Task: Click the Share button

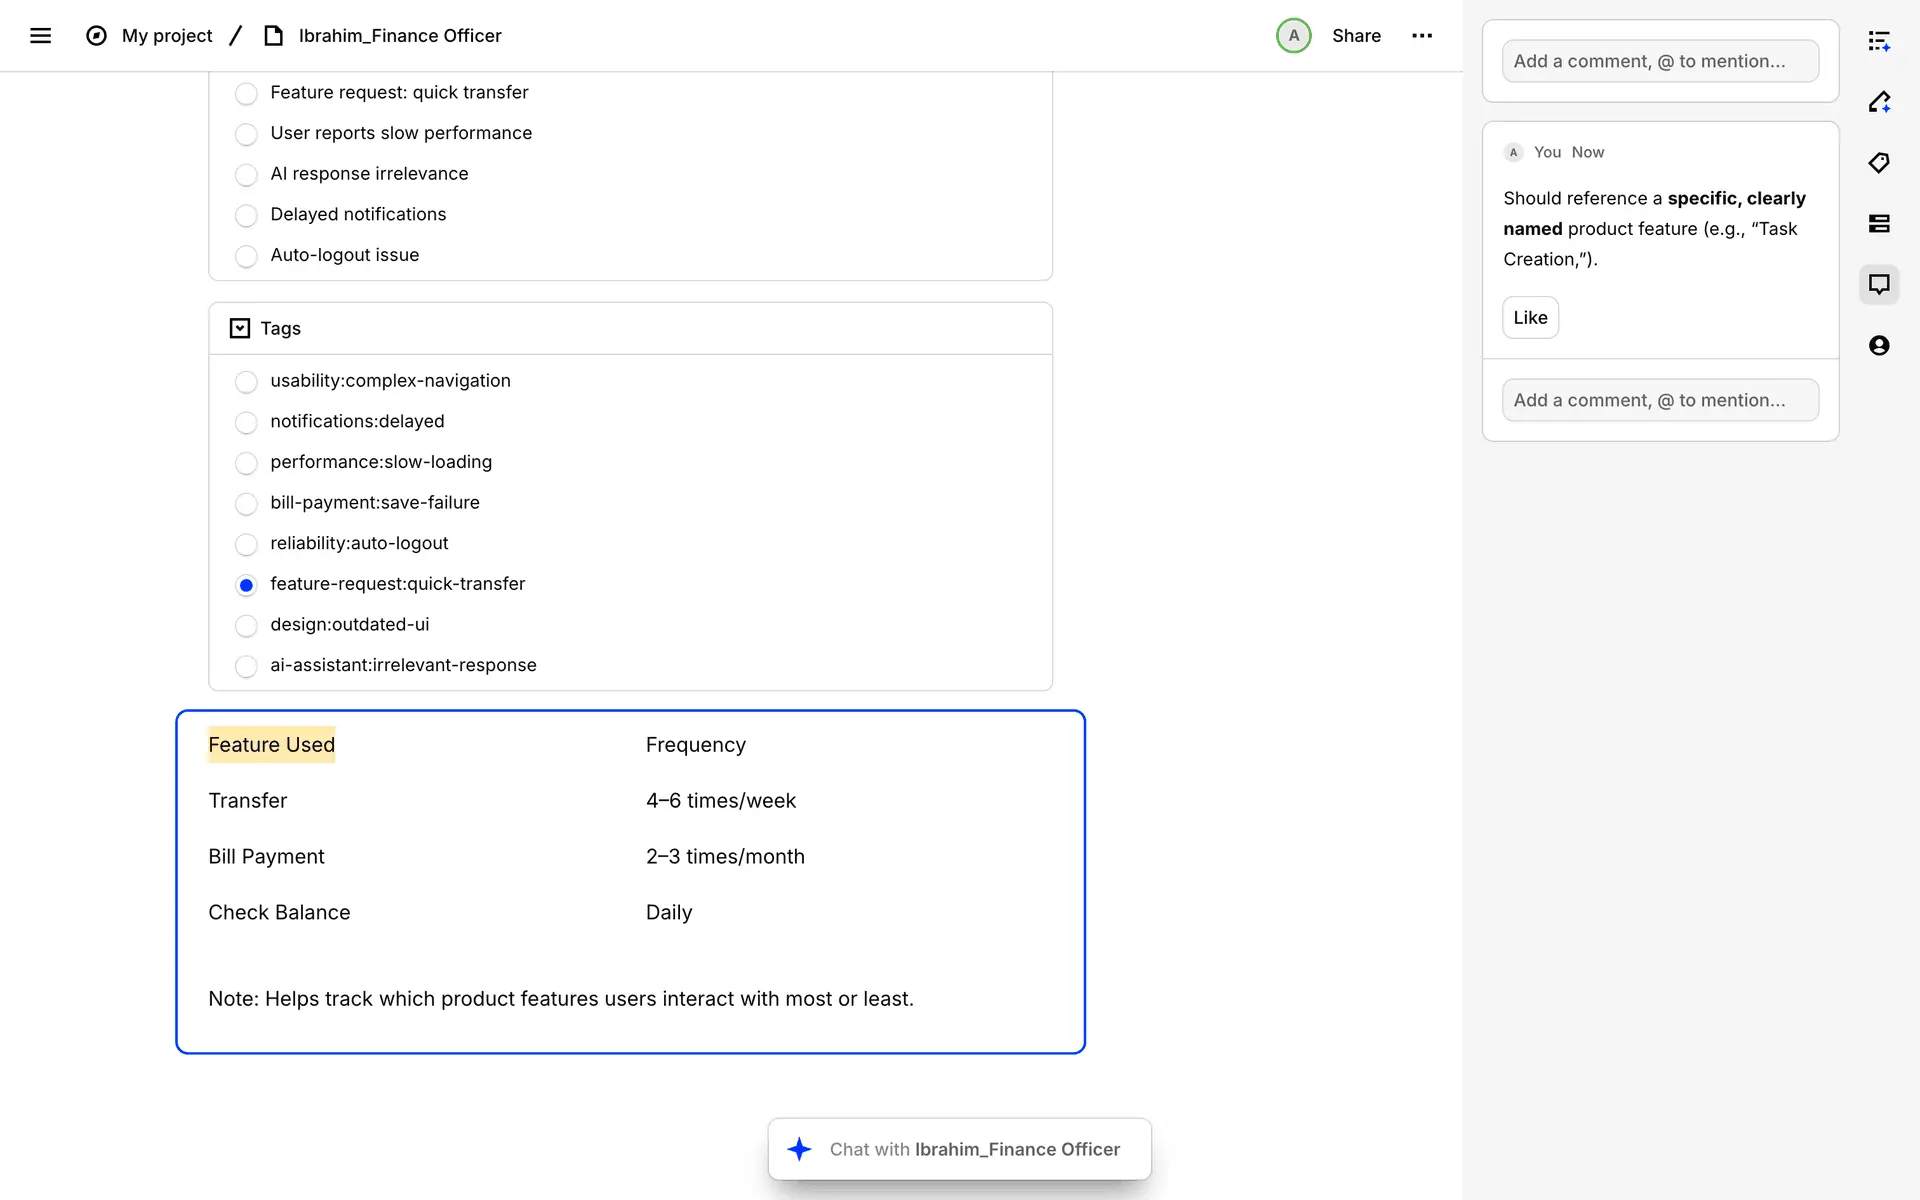Action: tap(1356, 36)
